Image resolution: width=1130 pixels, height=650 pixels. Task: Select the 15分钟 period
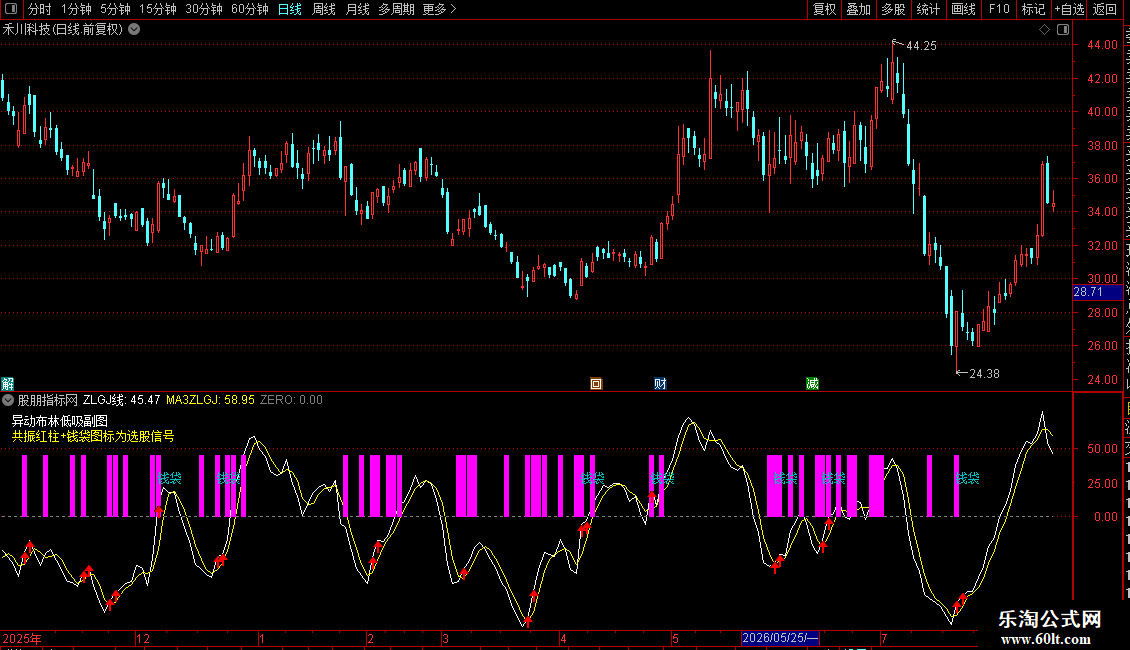(x=158, y=9)
